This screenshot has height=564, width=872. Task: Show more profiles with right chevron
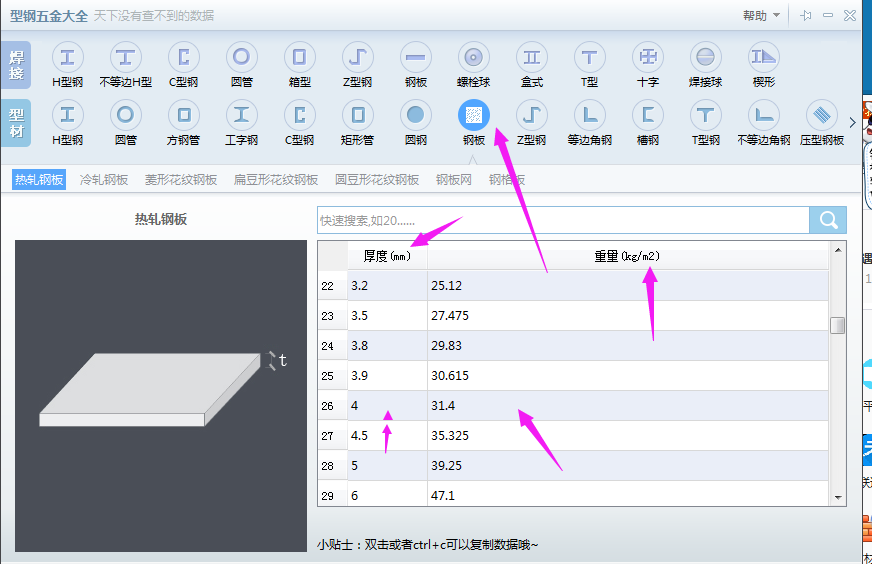(853, 122)
